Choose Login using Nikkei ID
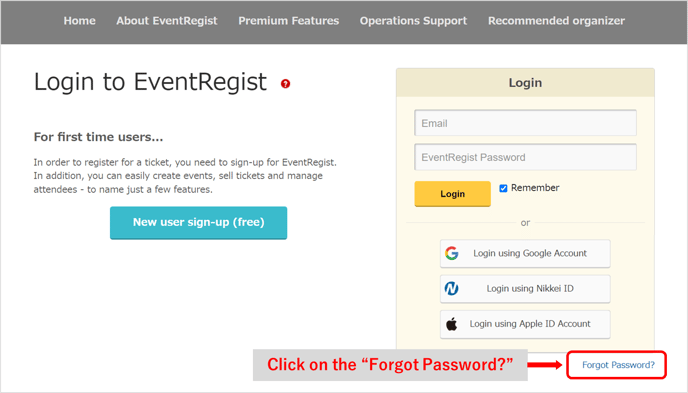The image size is (688, 393). (x=525, y=288)
